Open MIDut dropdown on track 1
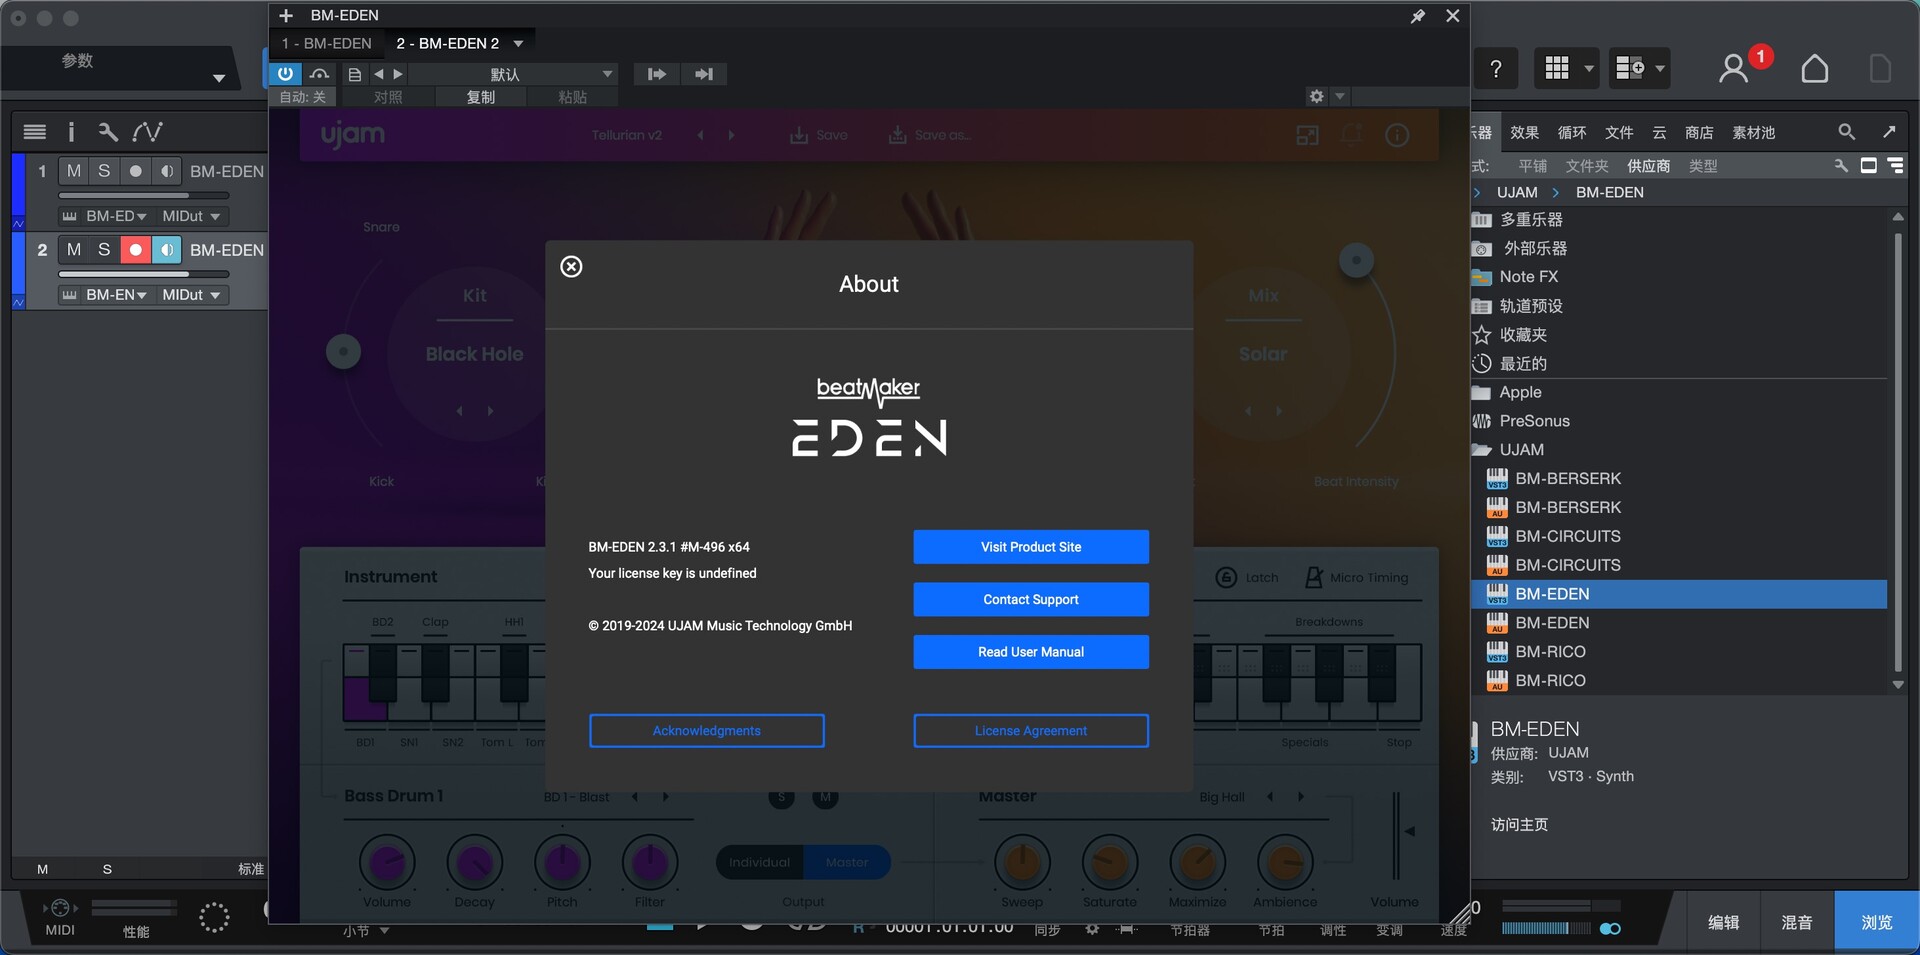This screenshot has height=955, width=1920. (191, 216)
